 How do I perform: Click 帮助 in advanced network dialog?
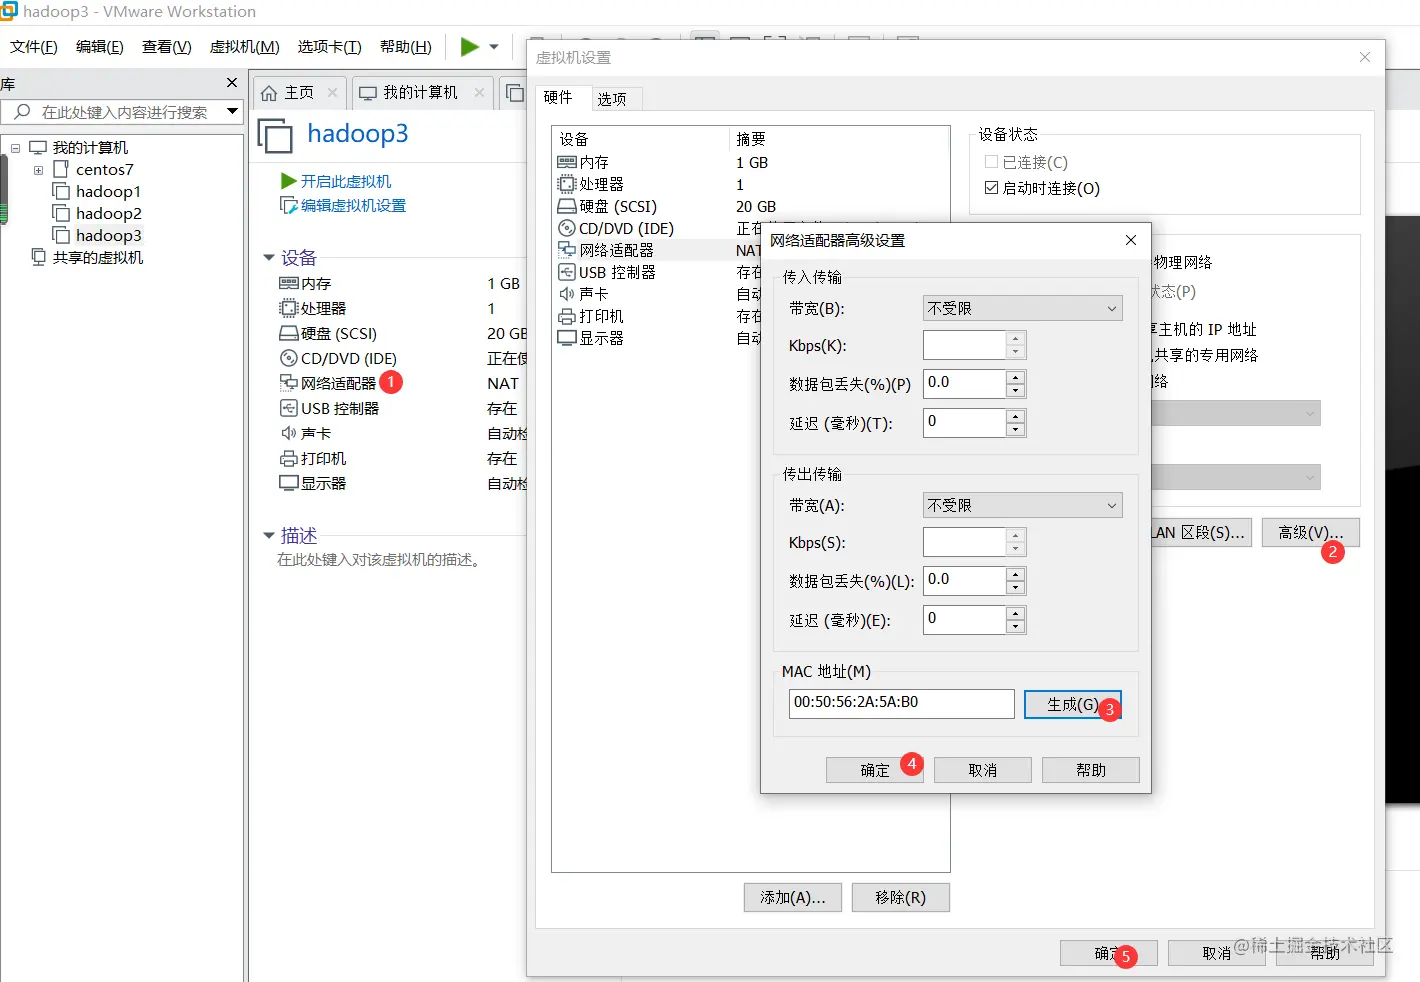click(1091, 770)
